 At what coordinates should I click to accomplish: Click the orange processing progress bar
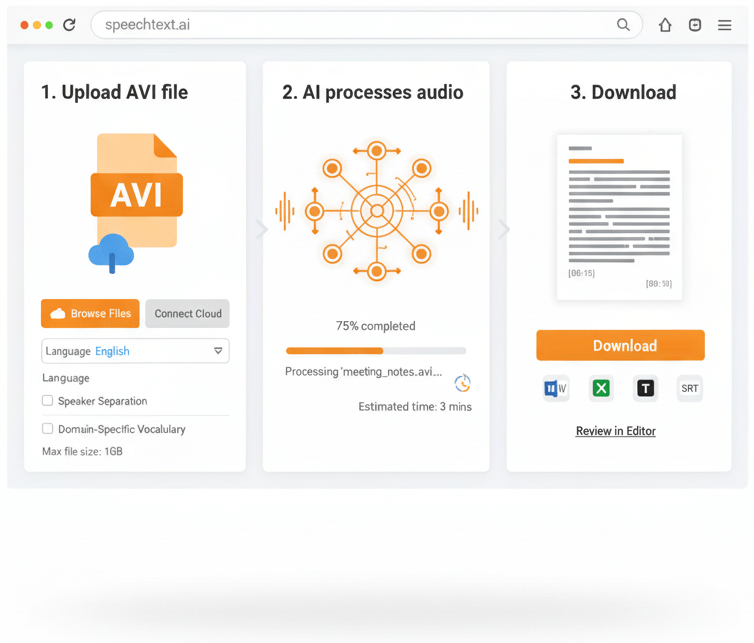[376, 351]
